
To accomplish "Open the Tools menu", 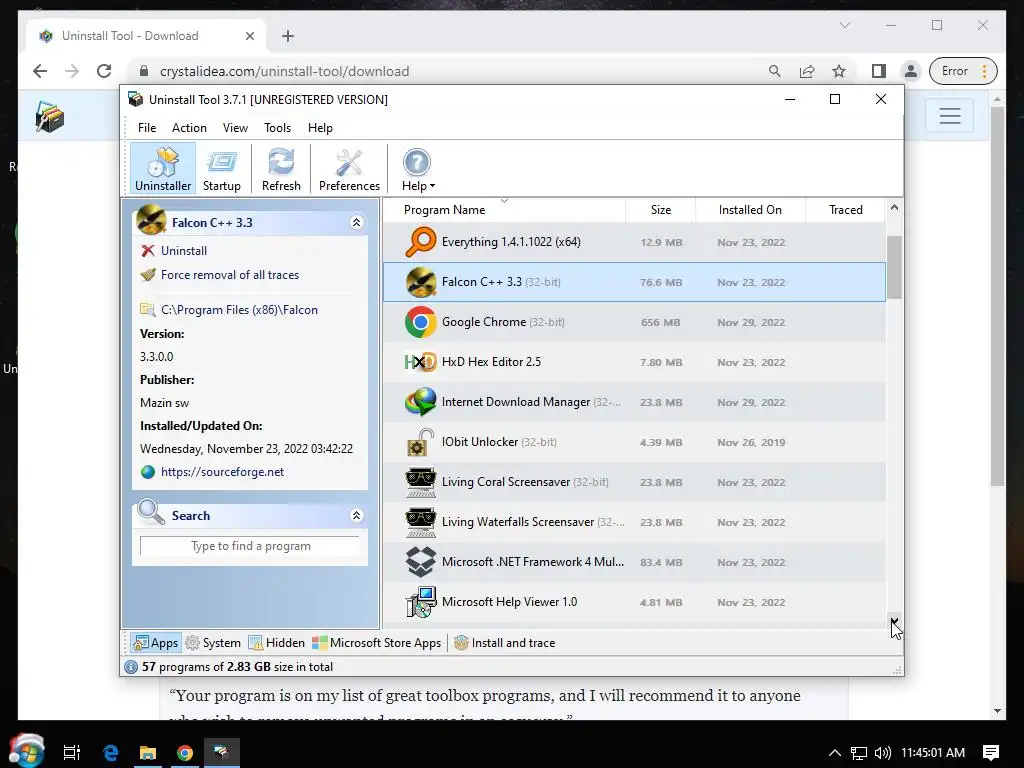I will (278, 128).
